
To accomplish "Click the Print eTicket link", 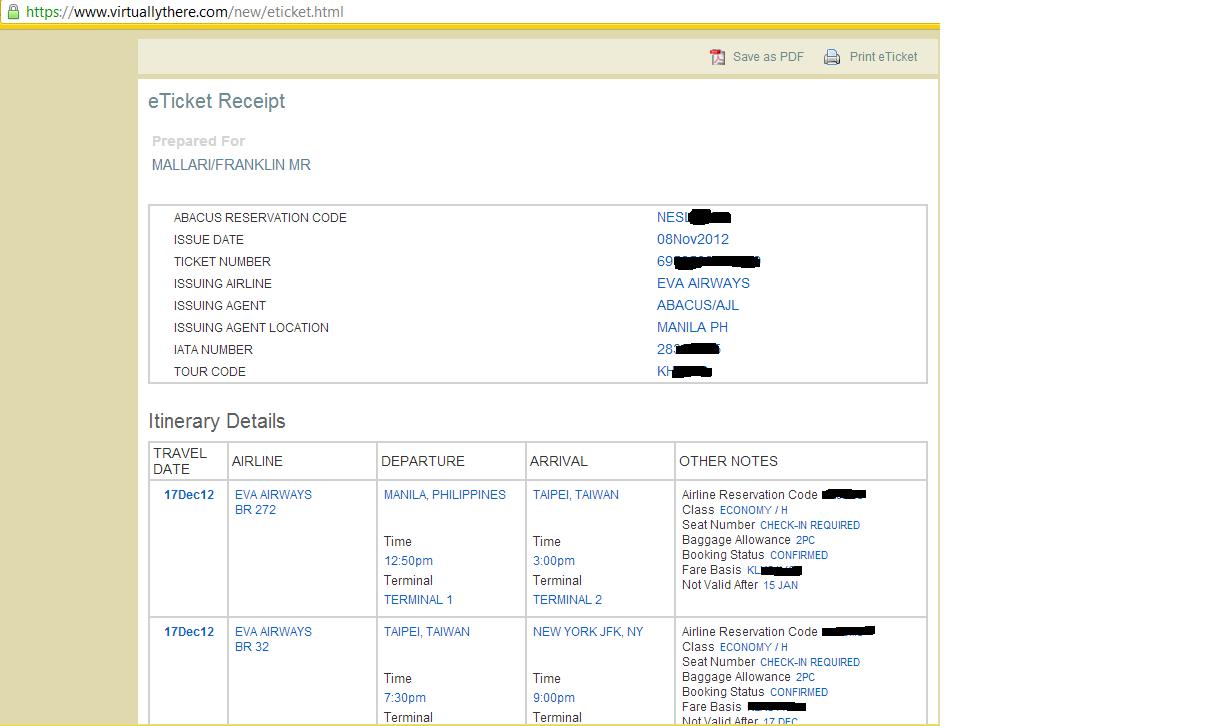I will pyautogui.click(x=883, y=57).
